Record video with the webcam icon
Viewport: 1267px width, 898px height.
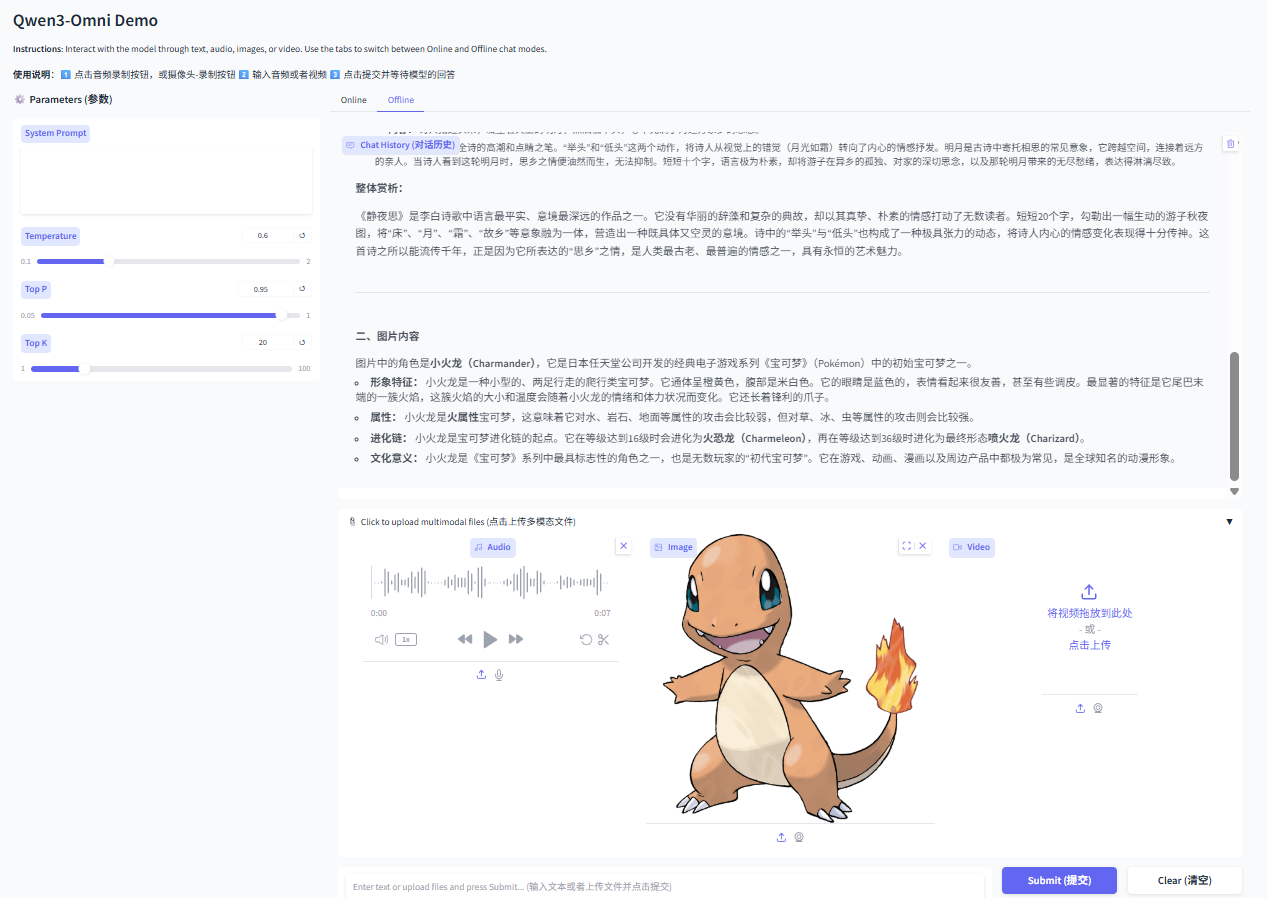1098,708
